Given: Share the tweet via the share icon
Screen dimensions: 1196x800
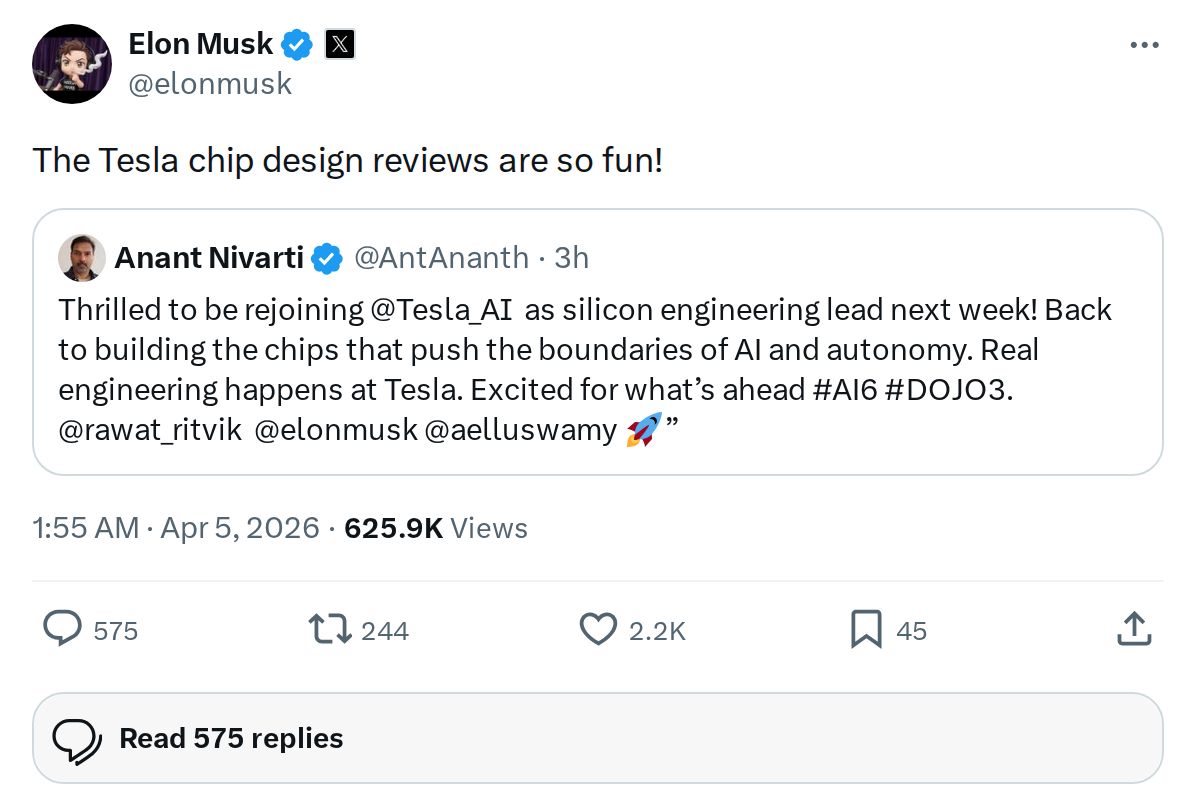Looking at the screenshot, I should click(x=1134, y=629).
